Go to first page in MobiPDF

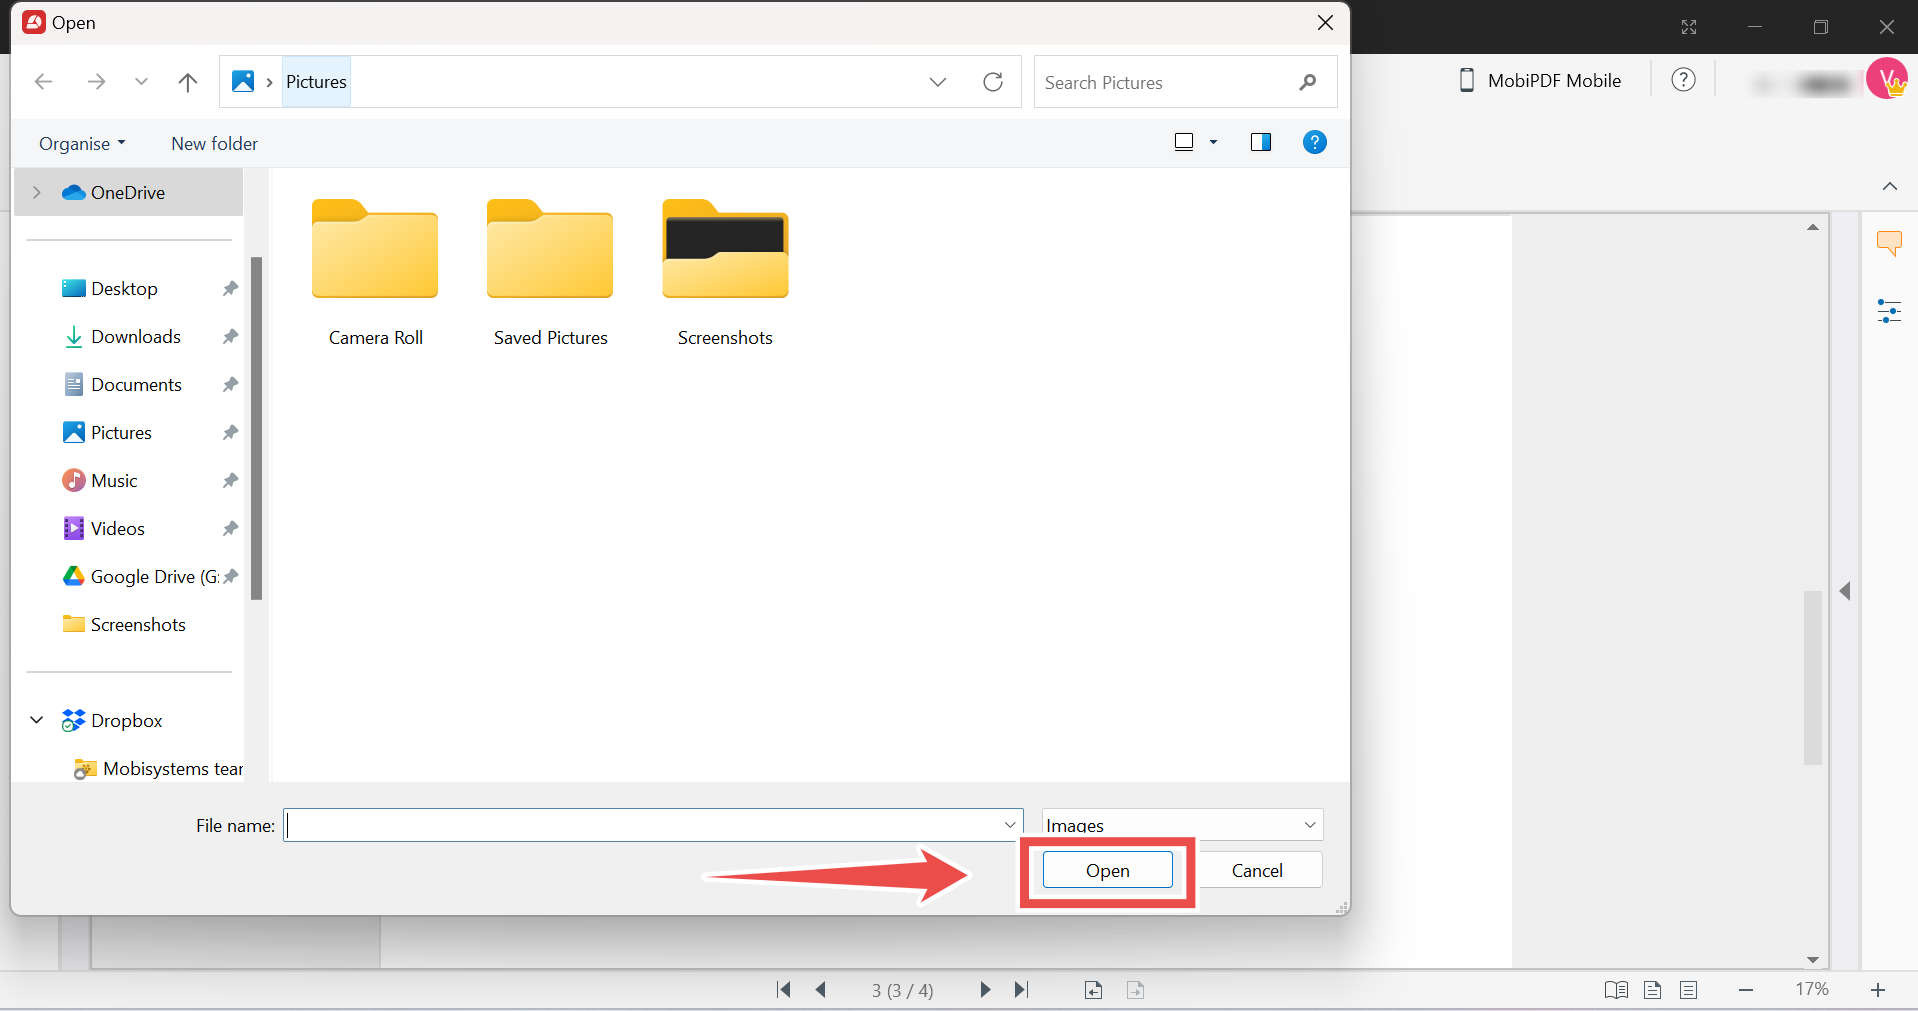pos(784,989)
